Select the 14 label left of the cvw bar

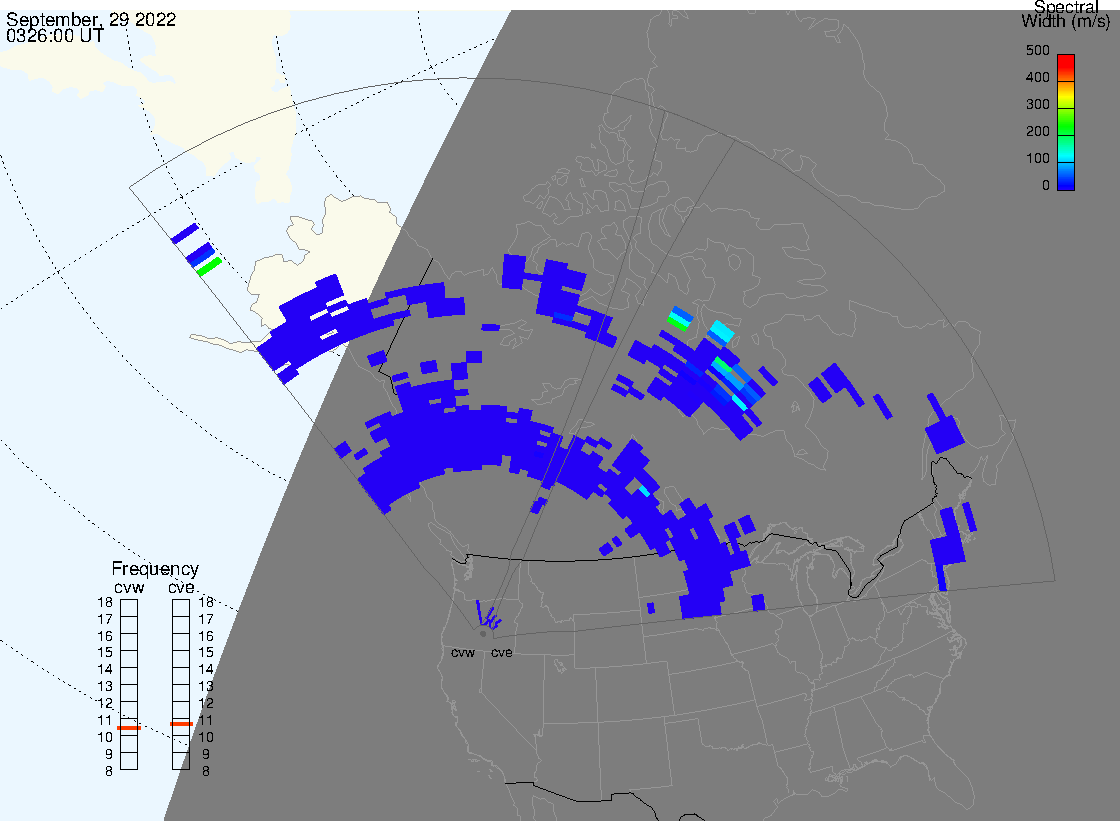[105, 670]
